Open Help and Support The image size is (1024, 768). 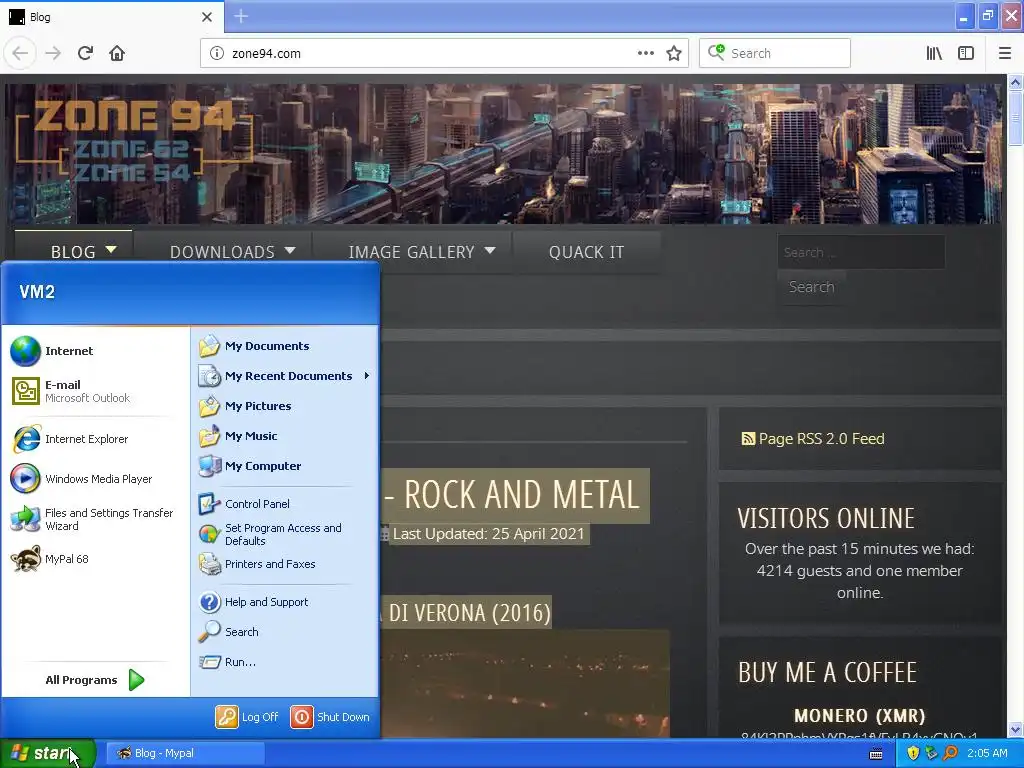tap(284, 602)
